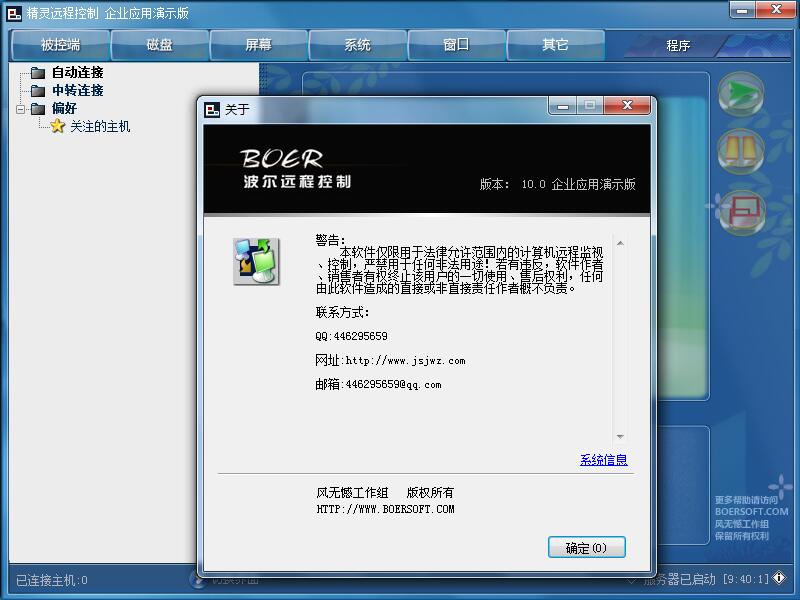Viewport: 800px width, 600px height.
Task: Open the 程序 tab
Action: coord(678,46)
